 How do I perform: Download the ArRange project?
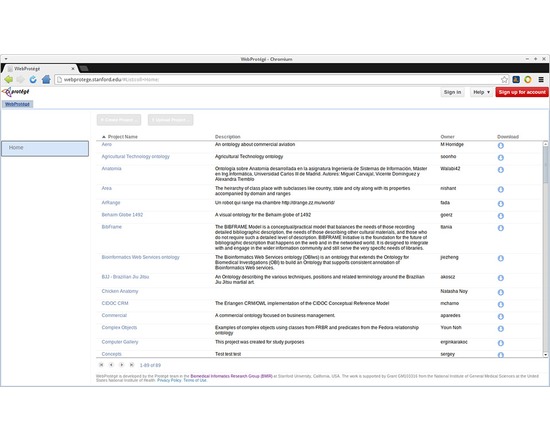click(x=501, y=204)
